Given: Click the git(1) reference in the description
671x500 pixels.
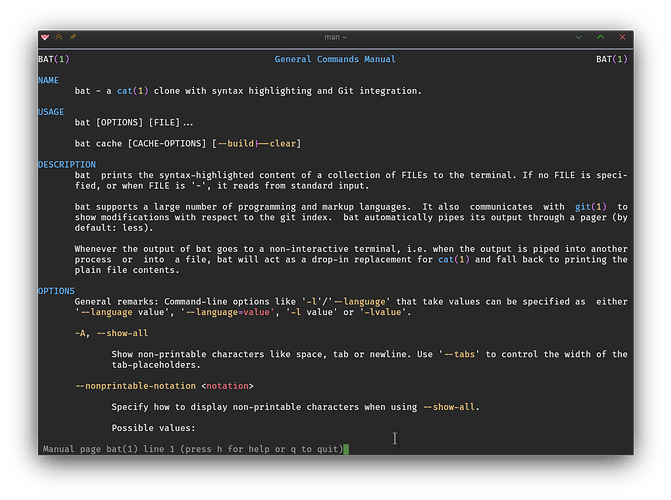Looking at the screenshot, I should pyautogui.click(x=577, y=207).
